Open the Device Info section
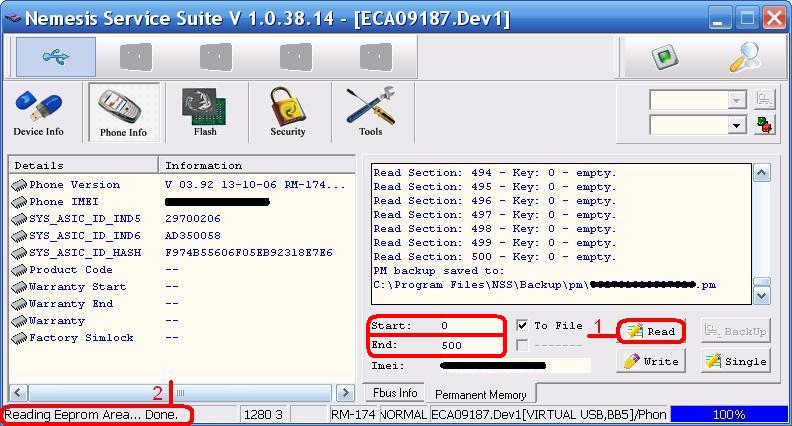The image size is (792, 426). tap(39, 113)
